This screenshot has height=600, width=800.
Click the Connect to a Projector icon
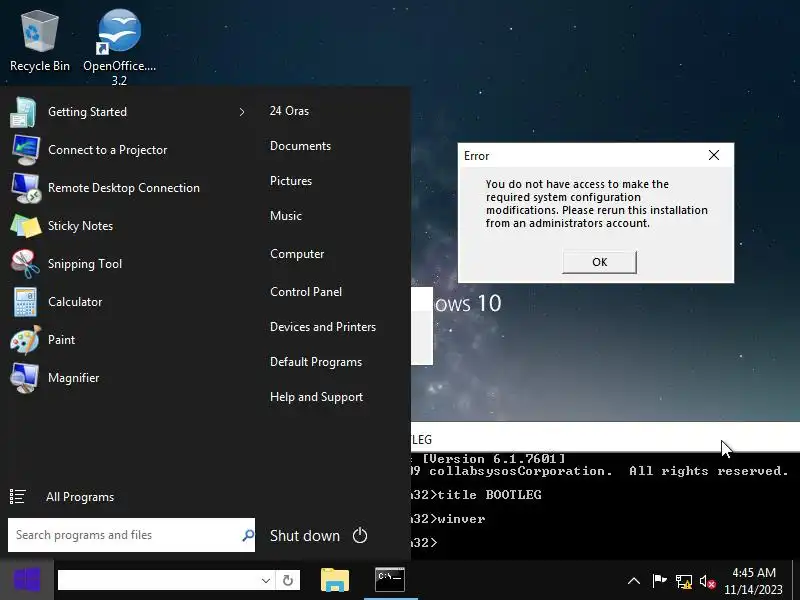tap(26, 150)
